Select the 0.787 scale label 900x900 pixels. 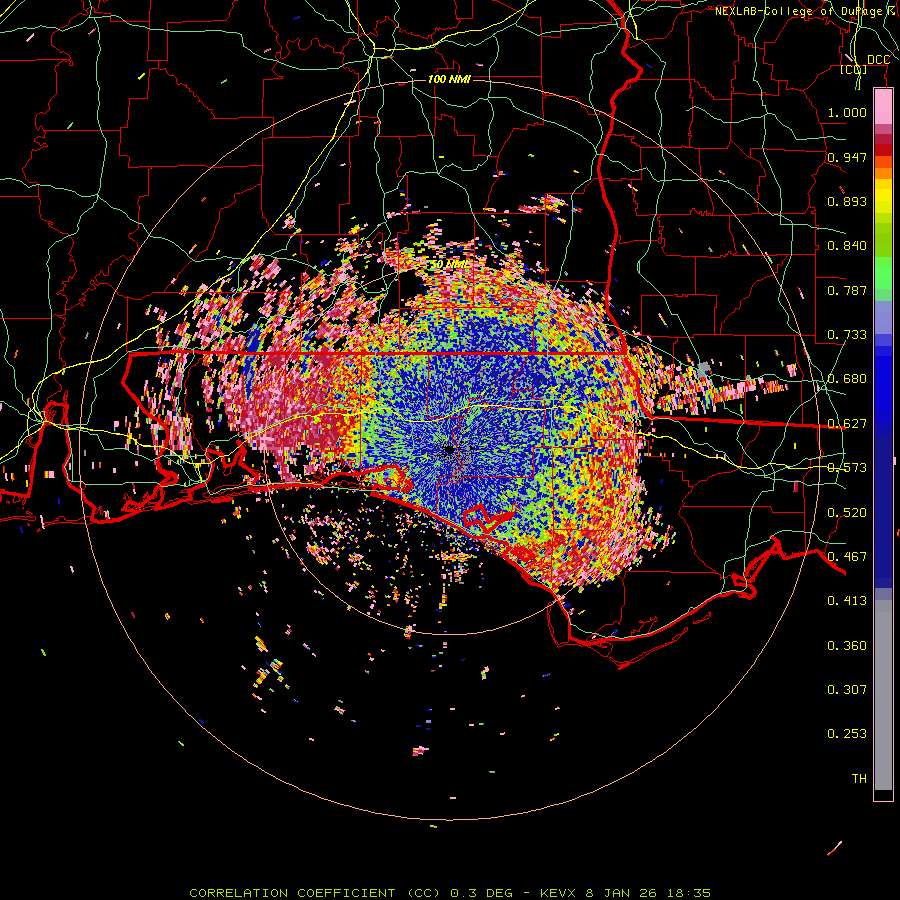(847, 290)
